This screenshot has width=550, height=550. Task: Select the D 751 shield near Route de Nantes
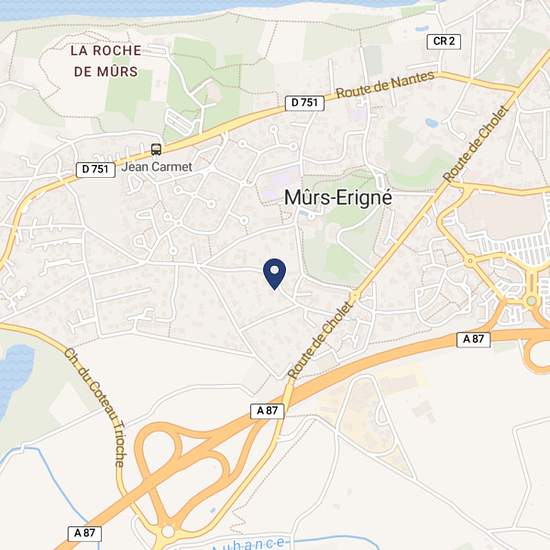point(305,103)
